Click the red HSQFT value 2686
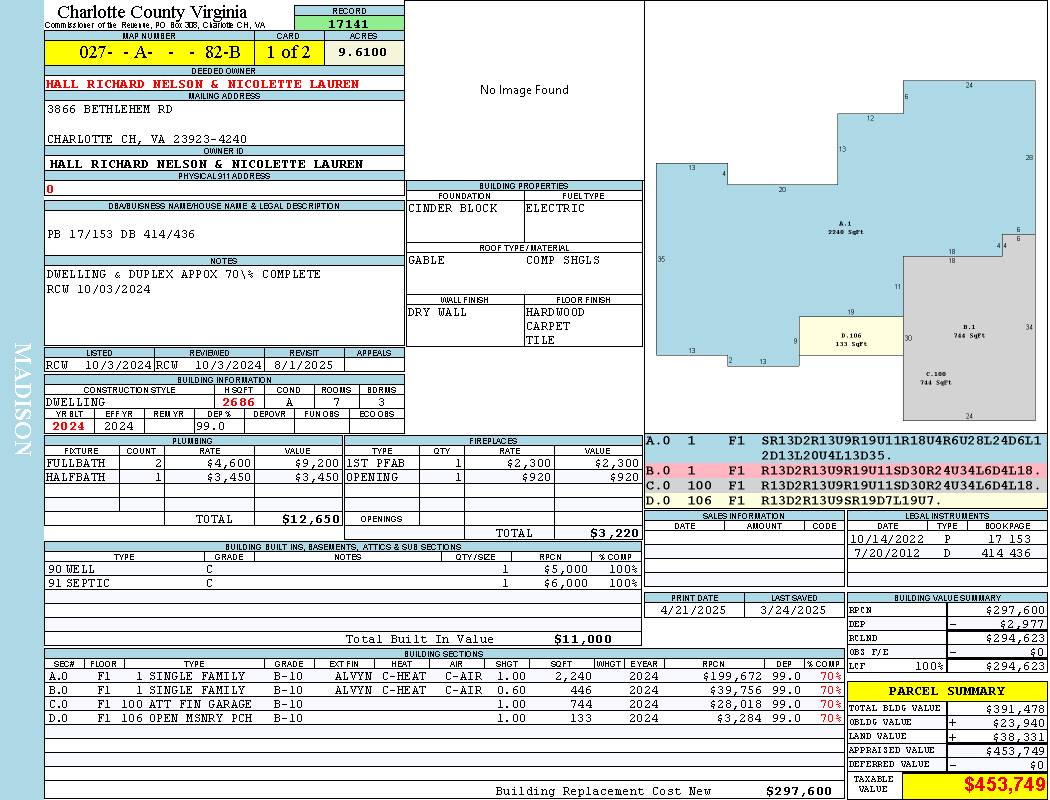The width and height of the screenshot is (1050, 800). coord(238,402)
